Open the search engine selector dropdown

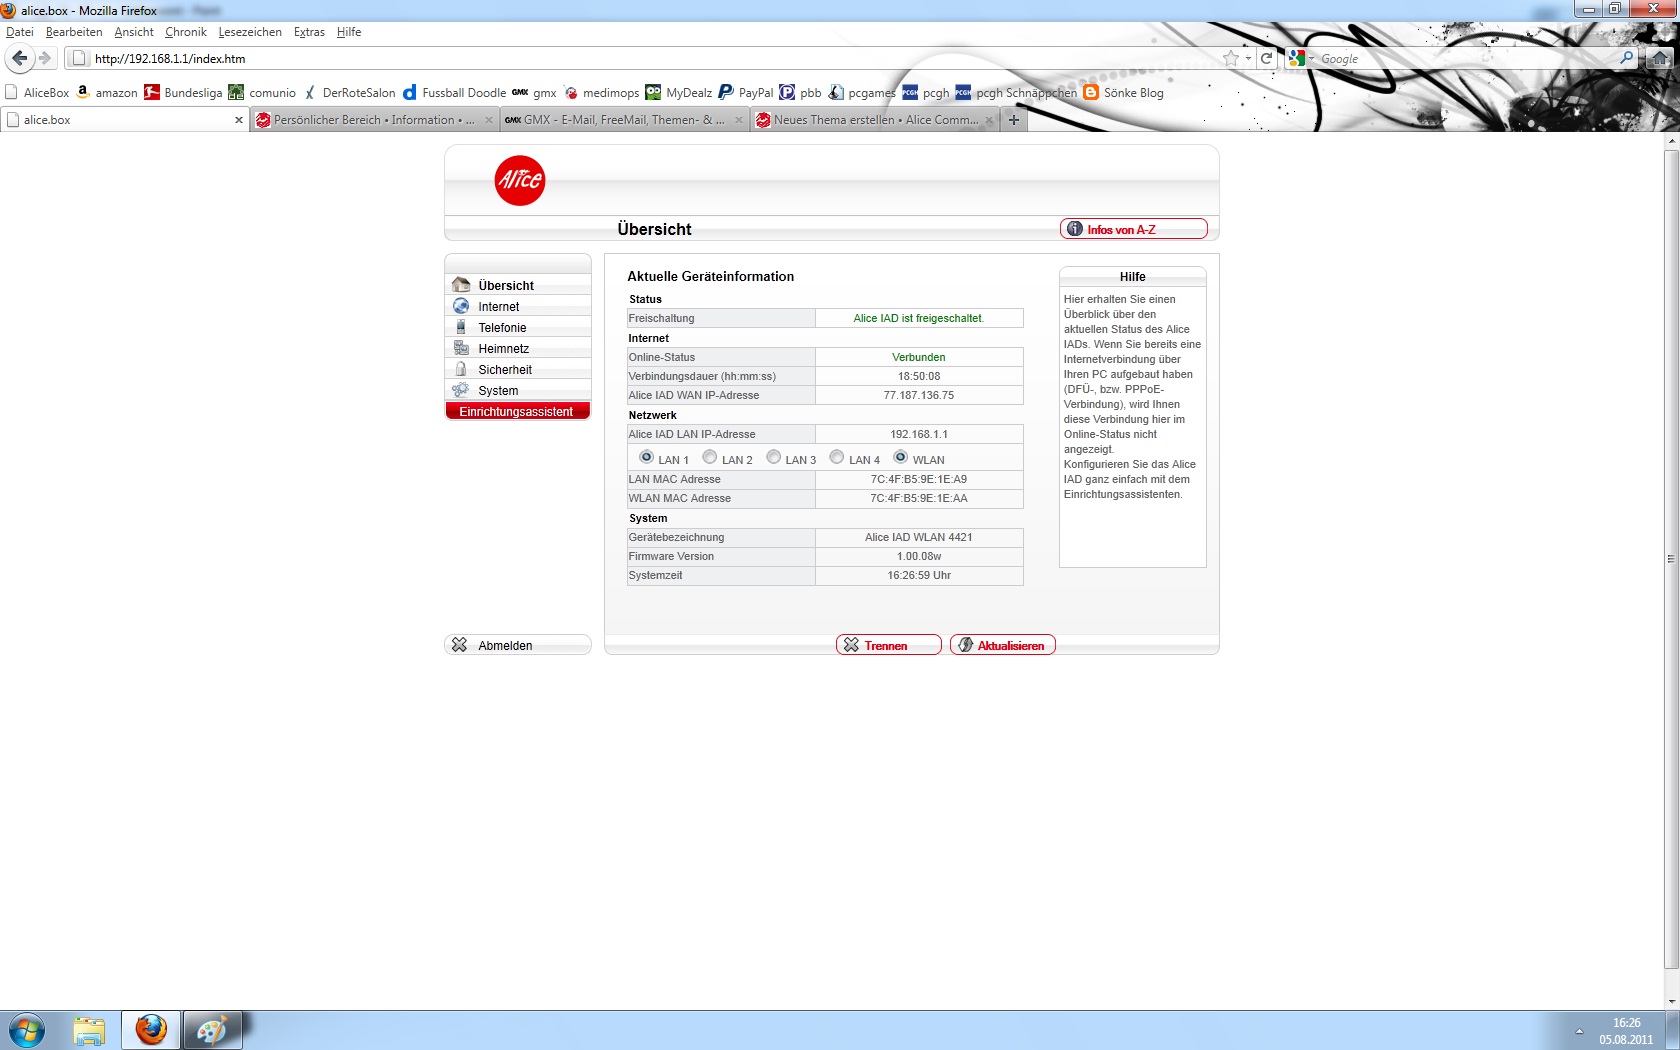click(1300, 58)
